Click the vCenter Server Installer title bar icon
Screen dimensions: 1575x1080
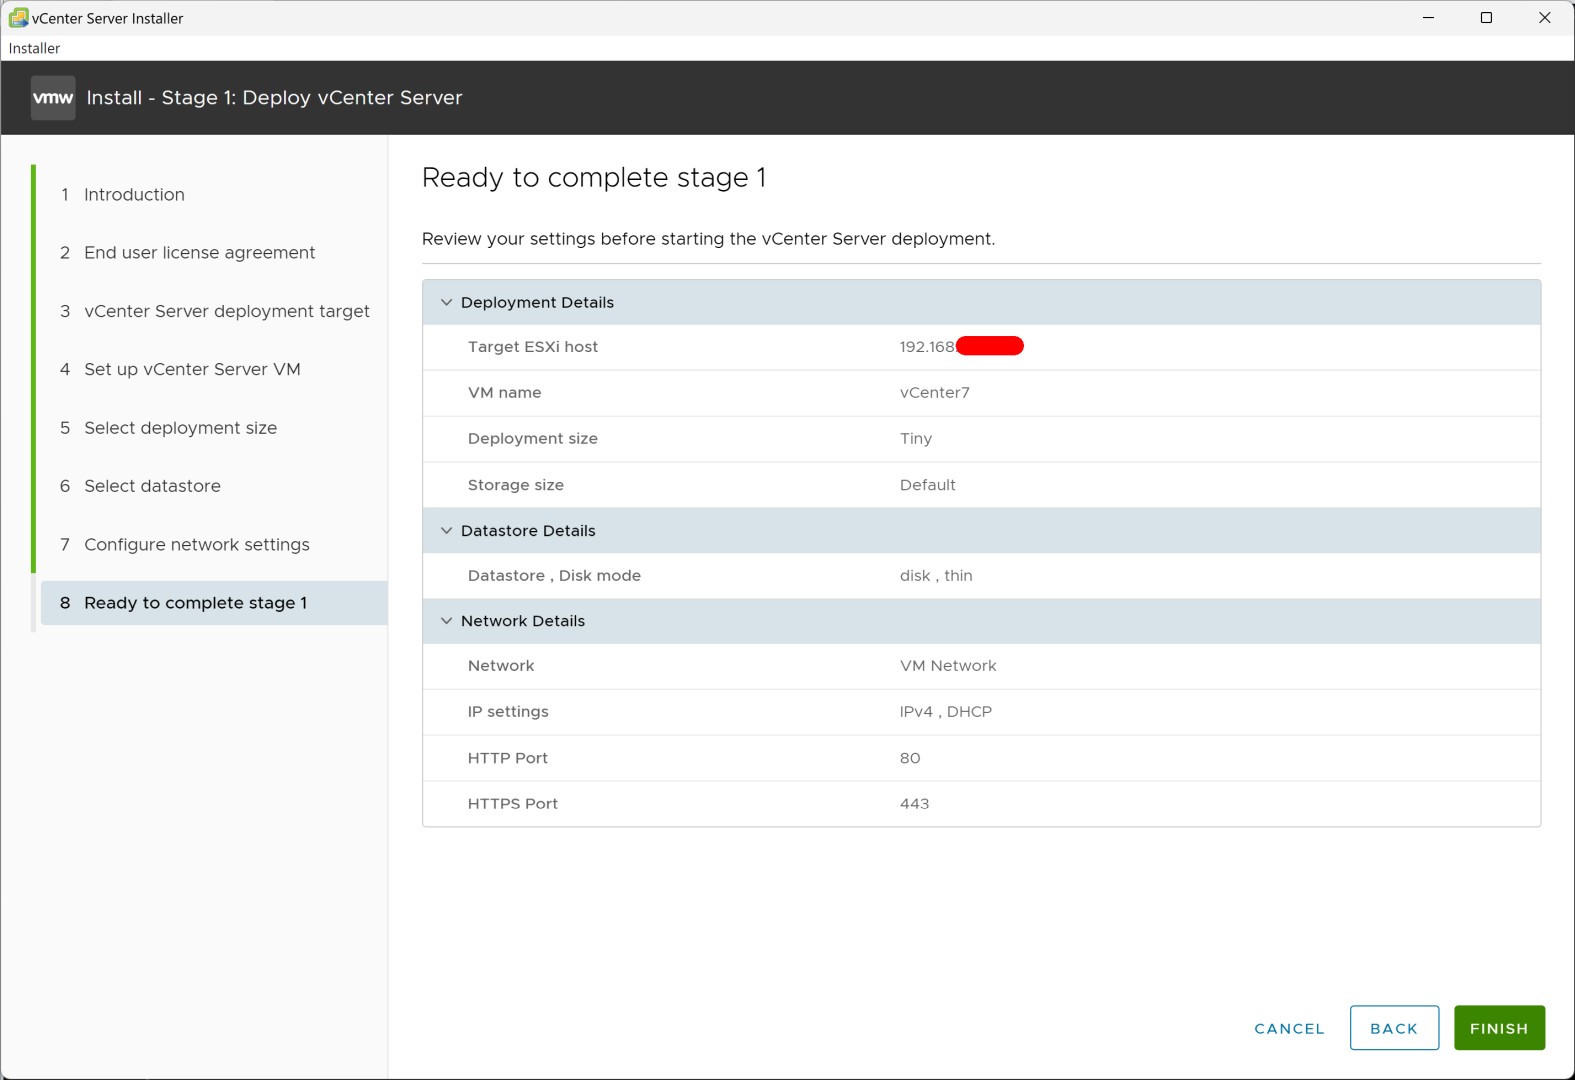[x=18, y=18]
